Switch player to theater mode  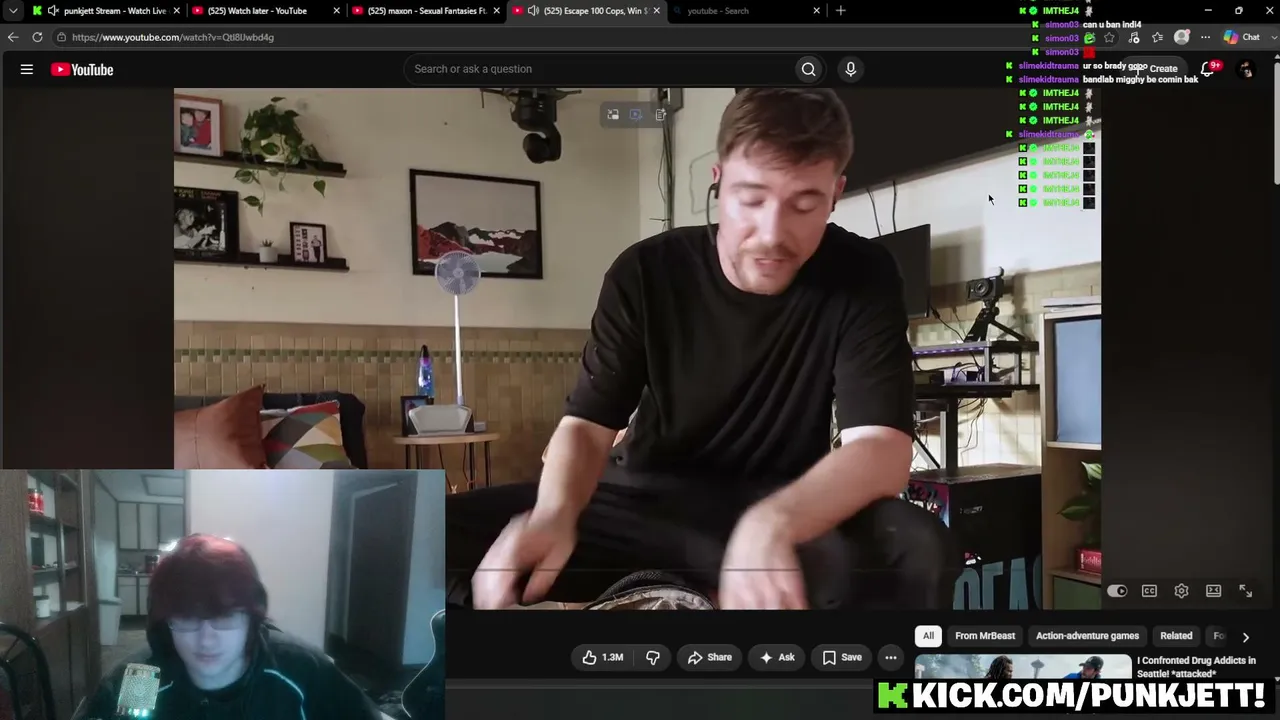[x=1213, y=591]
